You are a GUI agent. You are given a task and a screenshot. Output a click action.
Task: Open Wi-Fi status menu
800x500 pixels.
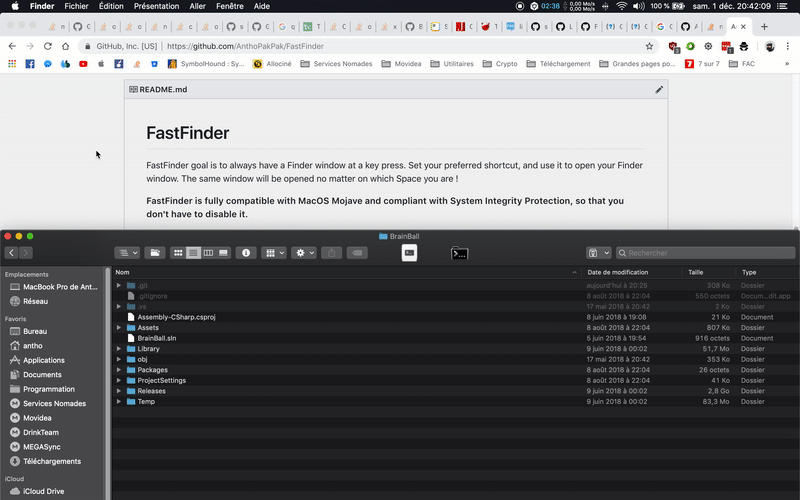pos(621,6)
